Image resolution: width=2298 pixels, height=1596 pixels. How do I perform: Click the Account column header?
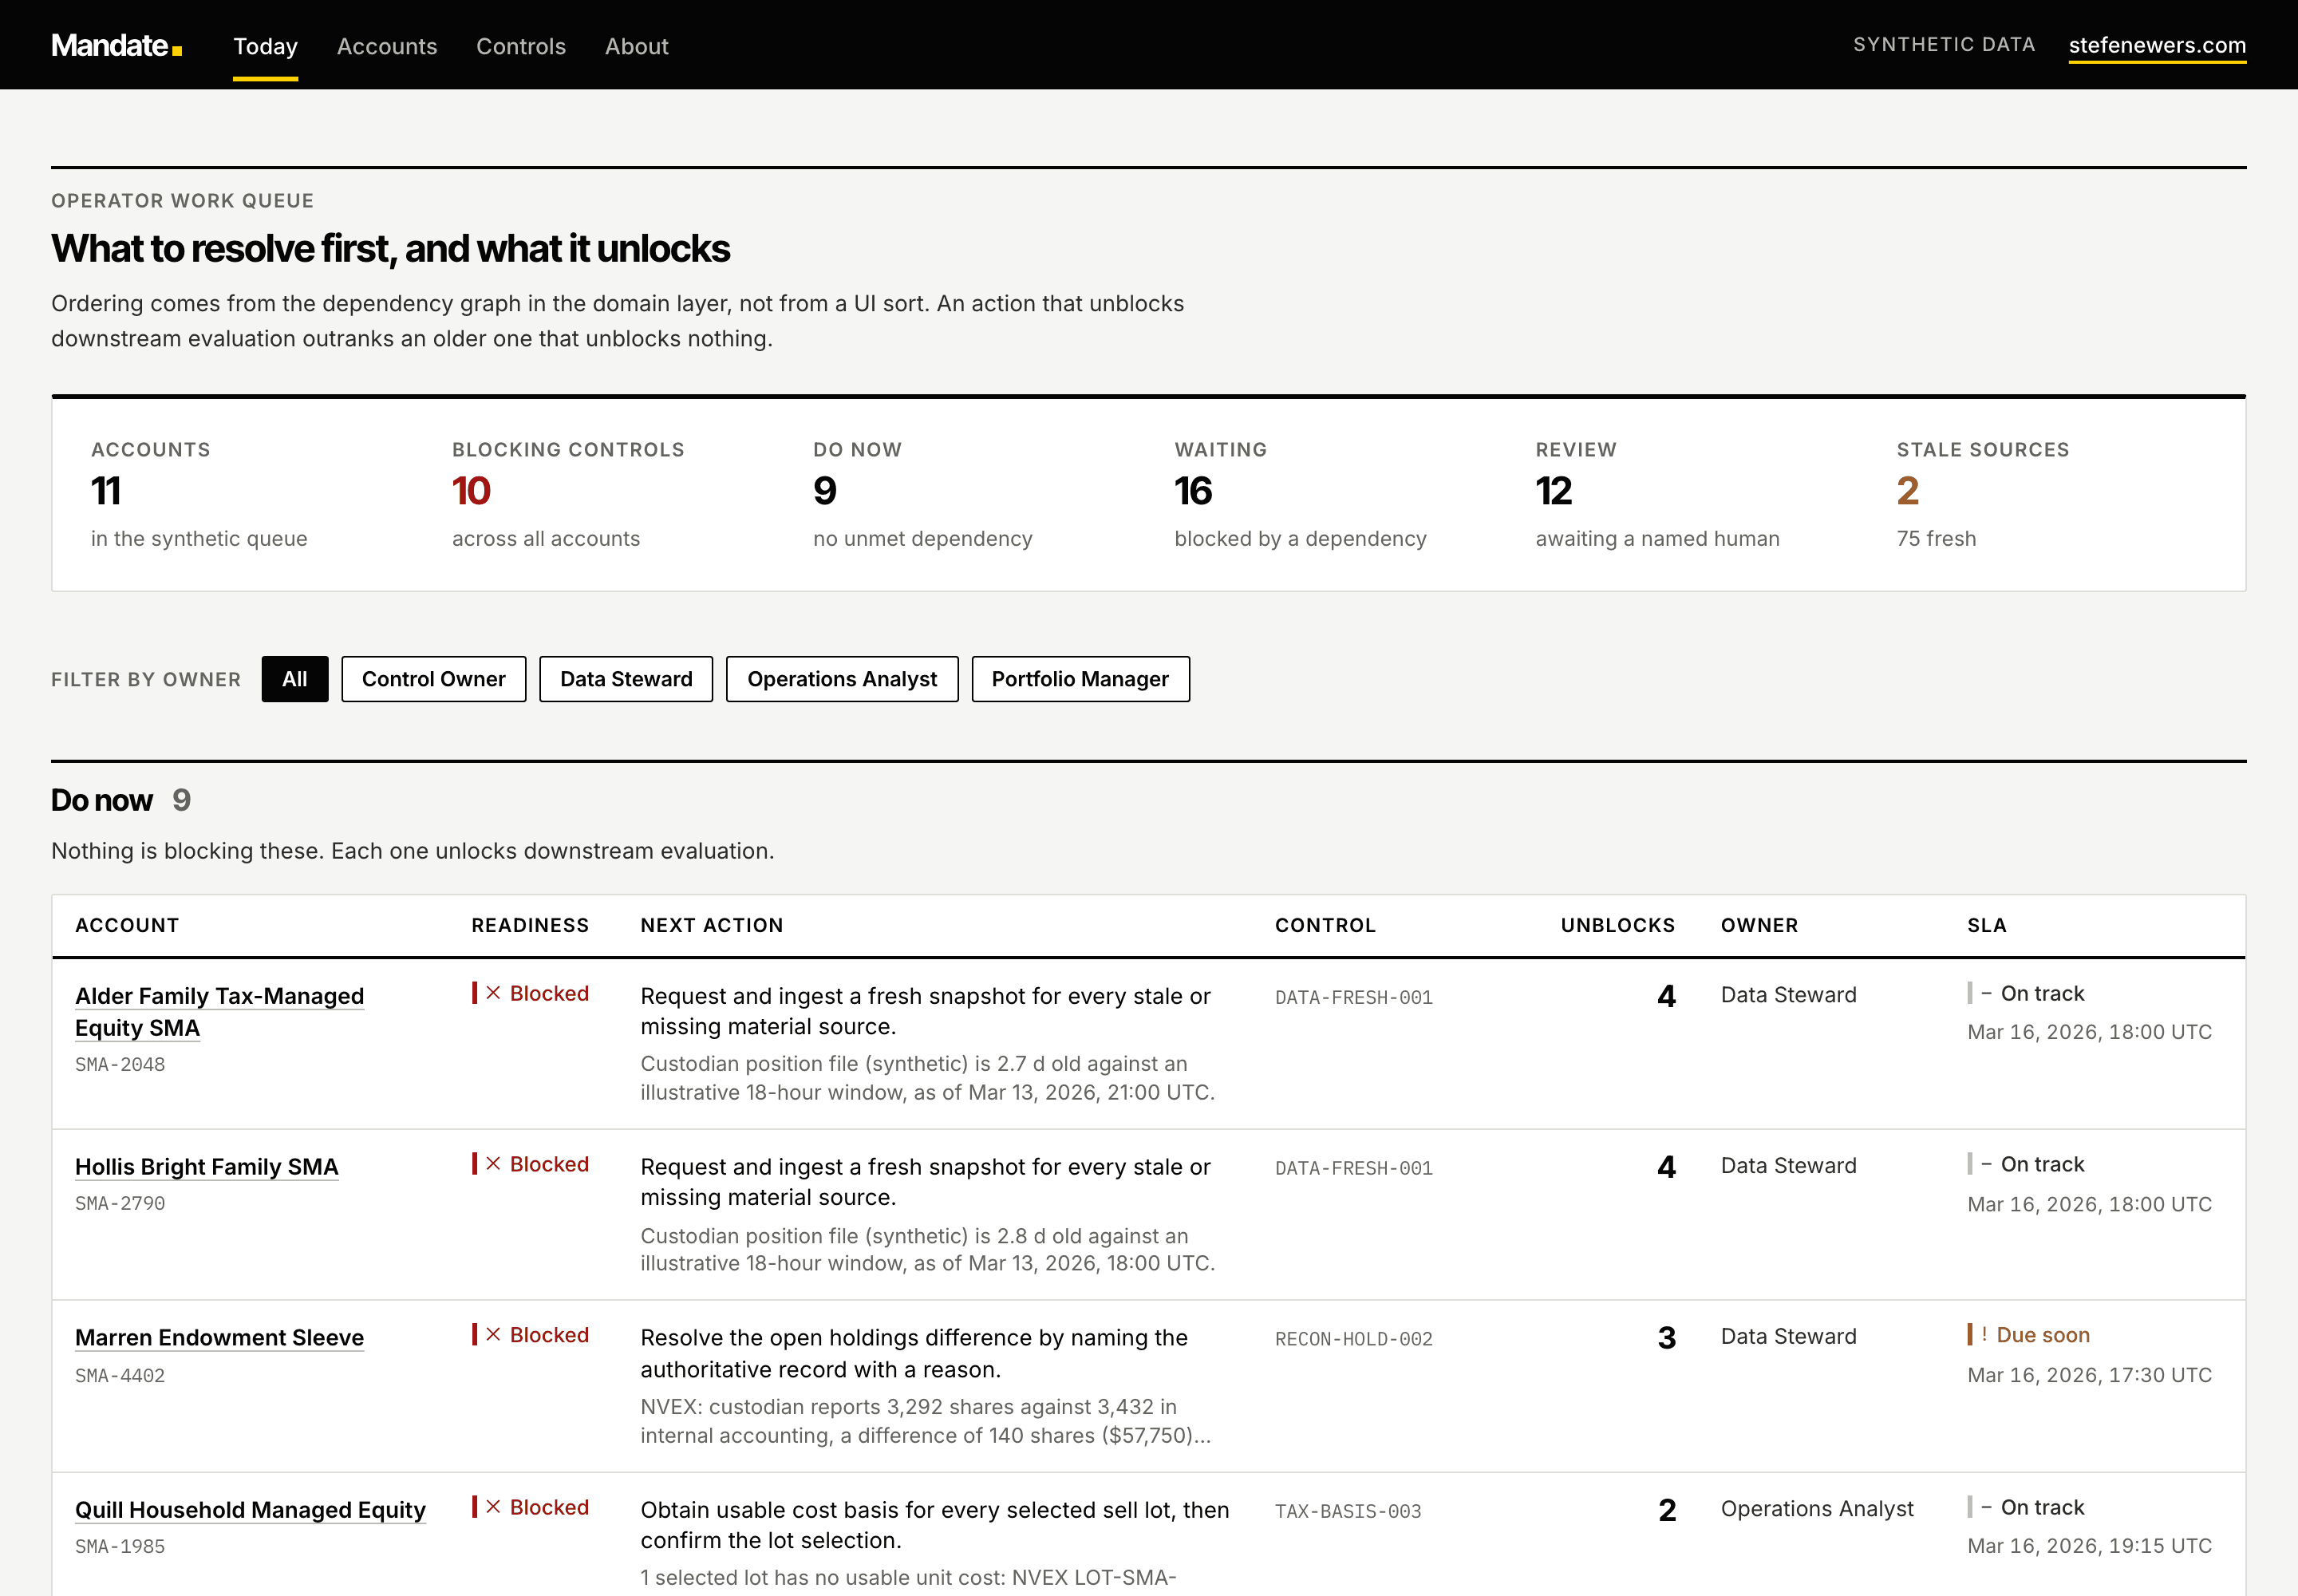pos(127,925)
